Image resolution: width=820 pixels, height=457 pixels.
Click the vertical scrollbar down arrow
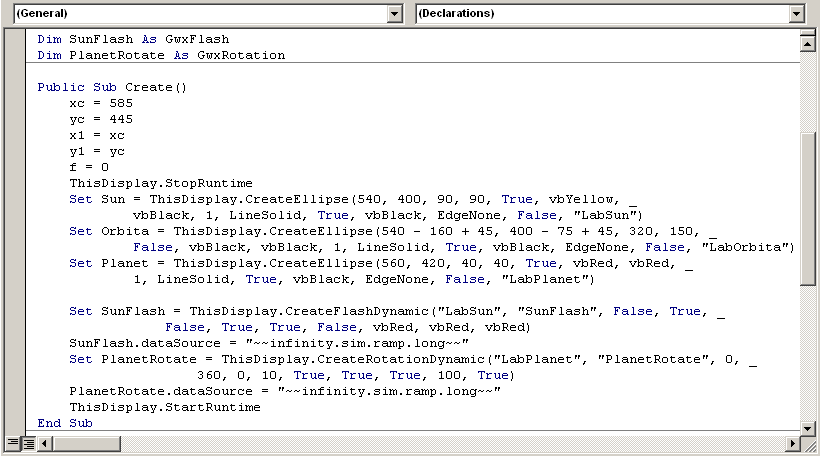tap(807, 429)
